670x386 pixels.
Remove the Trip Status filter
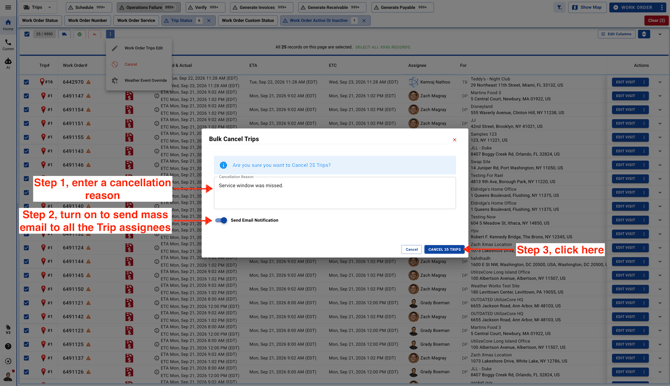pos(209,21)
